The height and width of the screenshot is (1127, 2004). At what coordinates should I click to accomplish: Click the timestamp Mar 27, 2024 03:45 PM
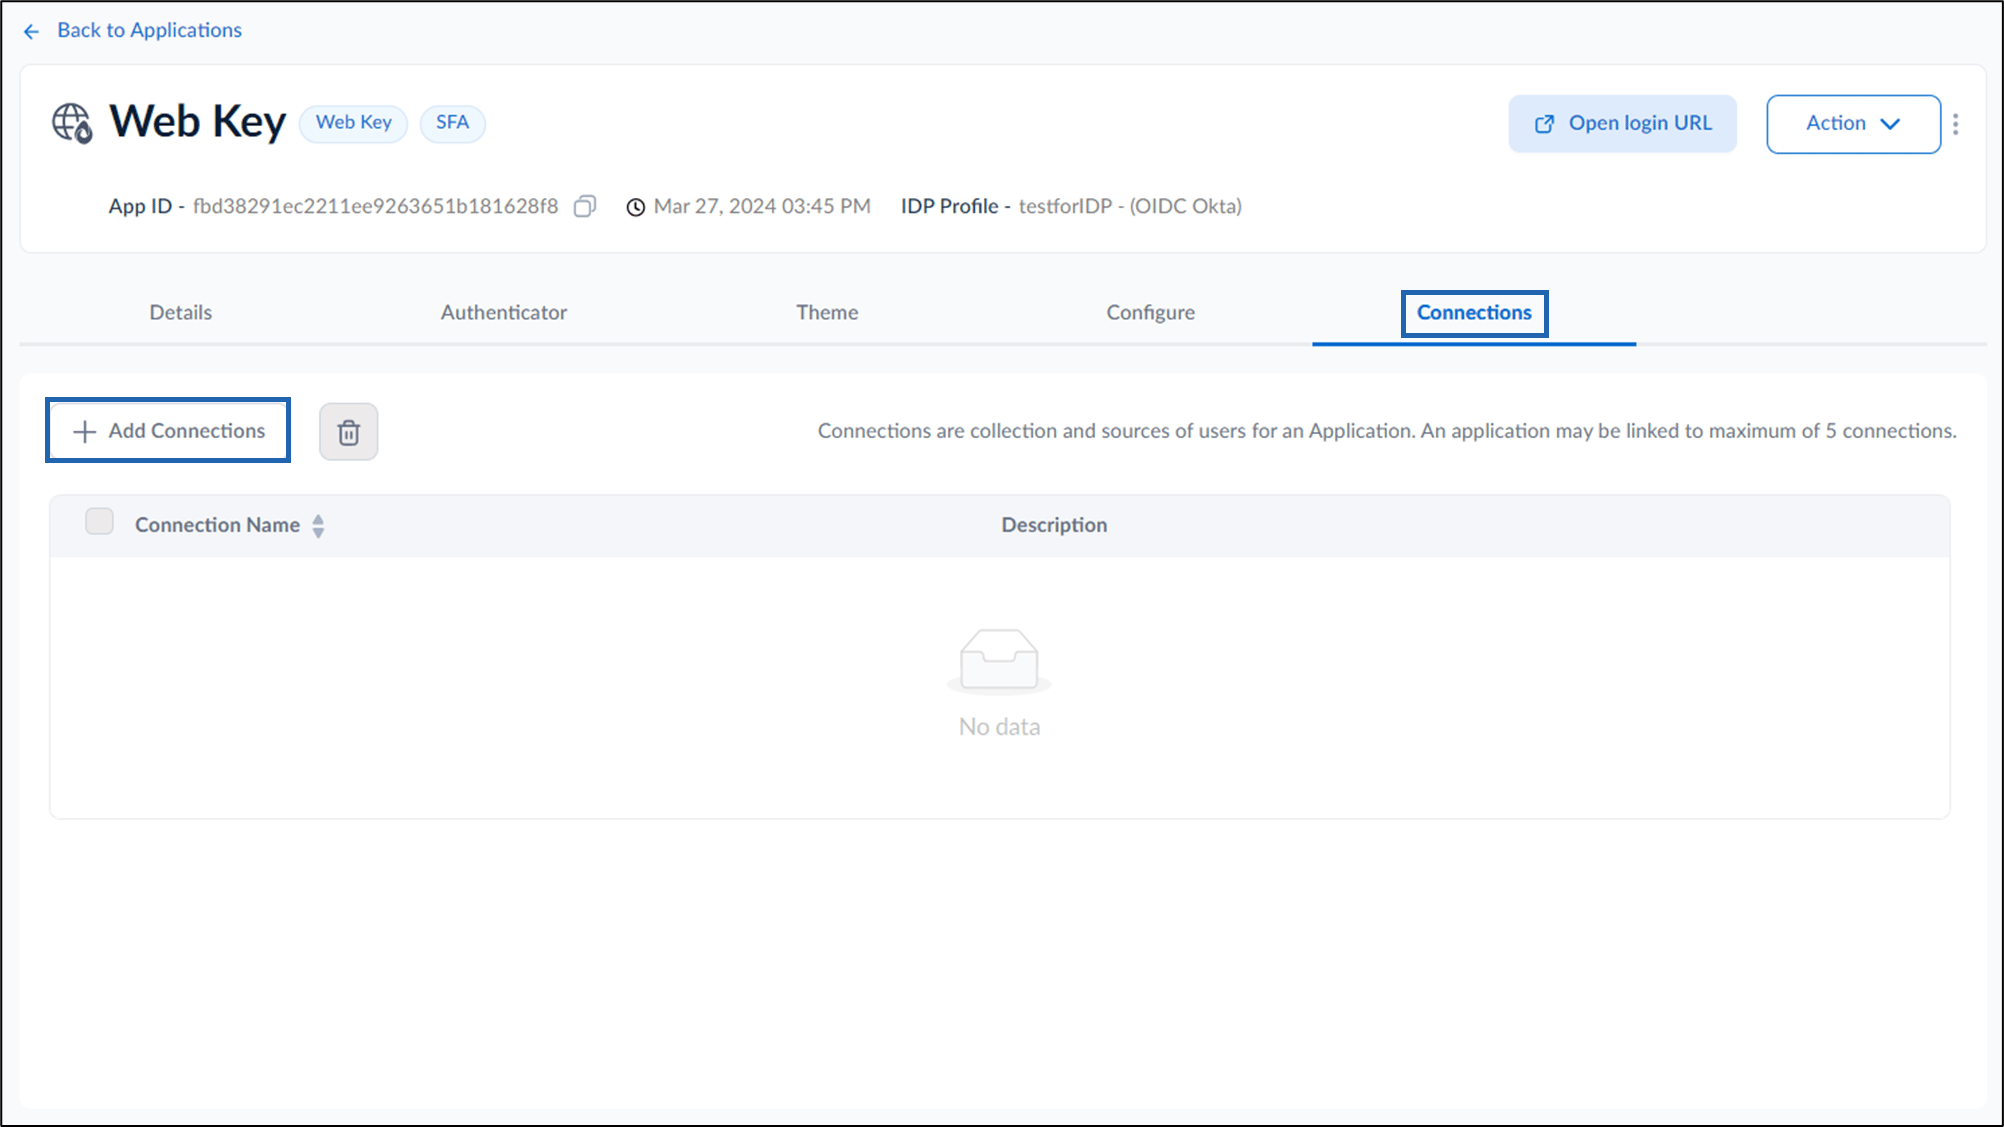tap(762, 206)
